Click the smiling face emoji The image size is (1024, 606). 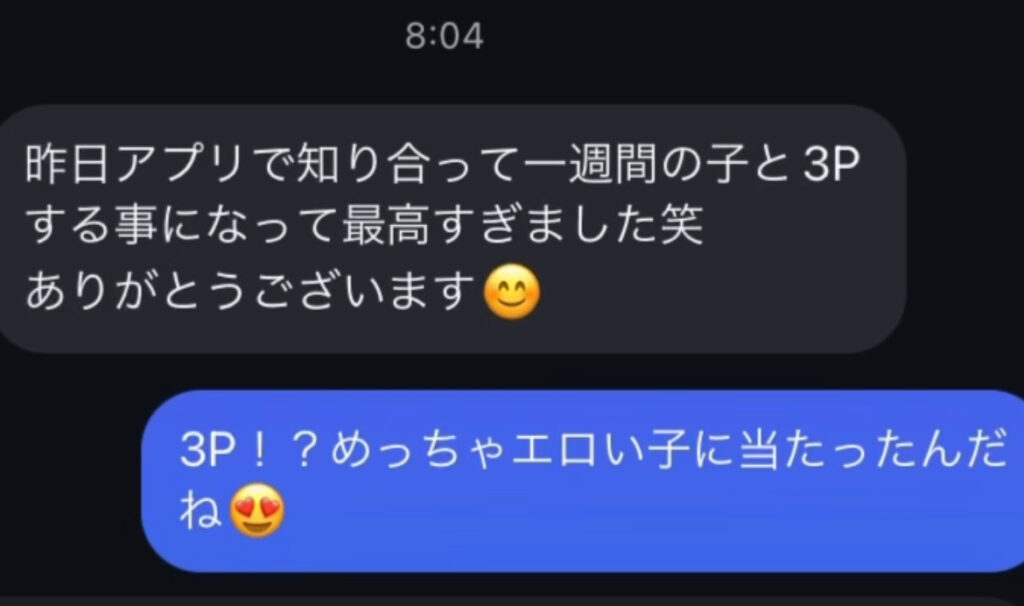tap(512, 292)
